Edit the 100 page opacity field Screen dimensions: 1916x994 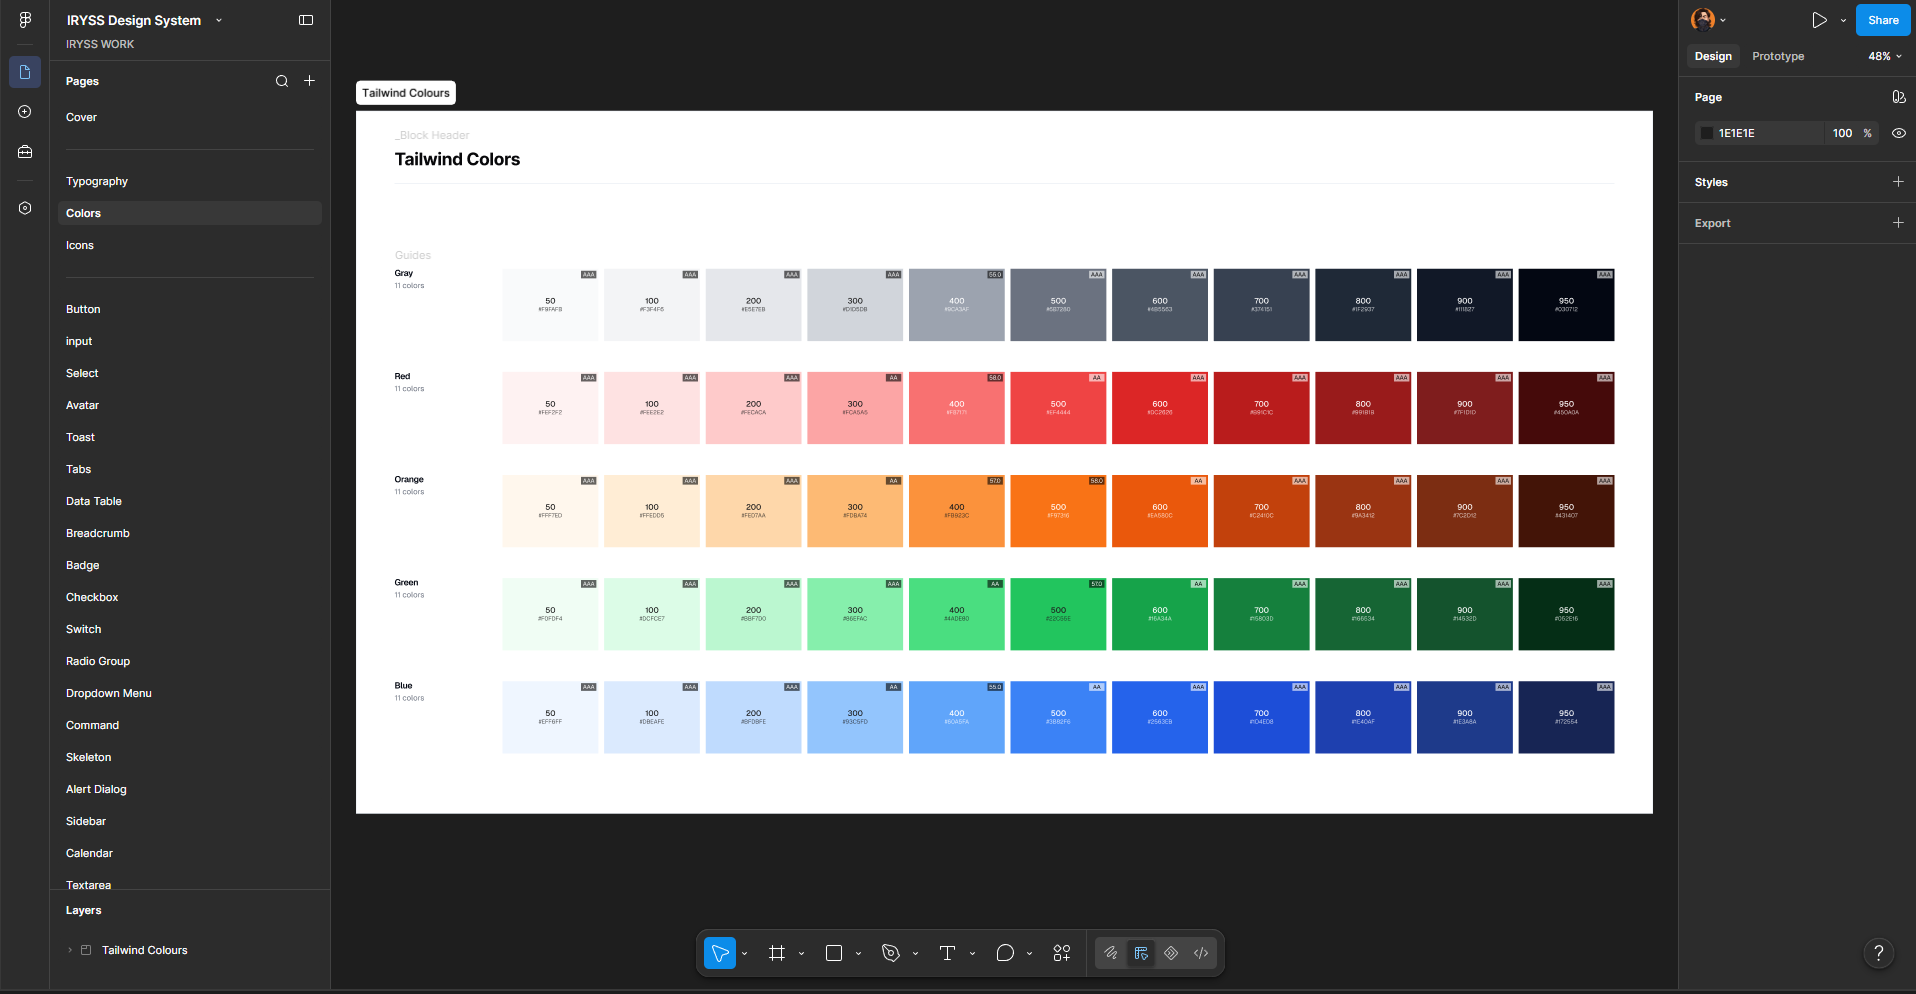pos(1842,133)
